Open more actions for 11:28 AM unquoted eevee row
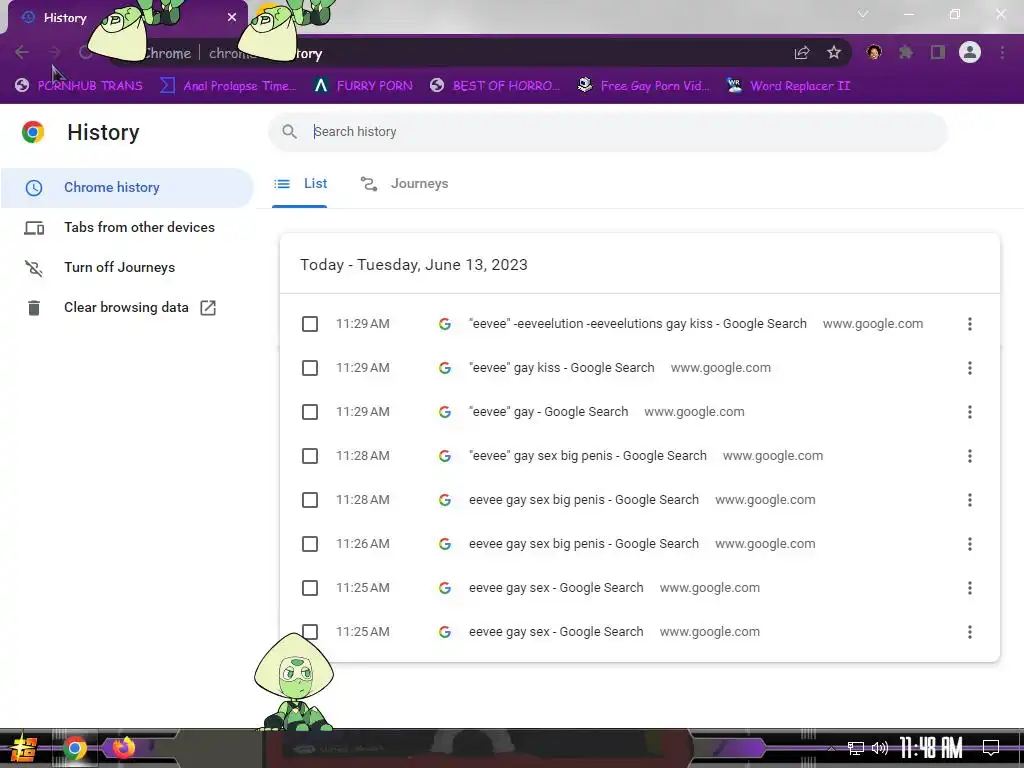The width and height of the screenshot is (1024, 768). pyautogui.click(x=970, y=500)
